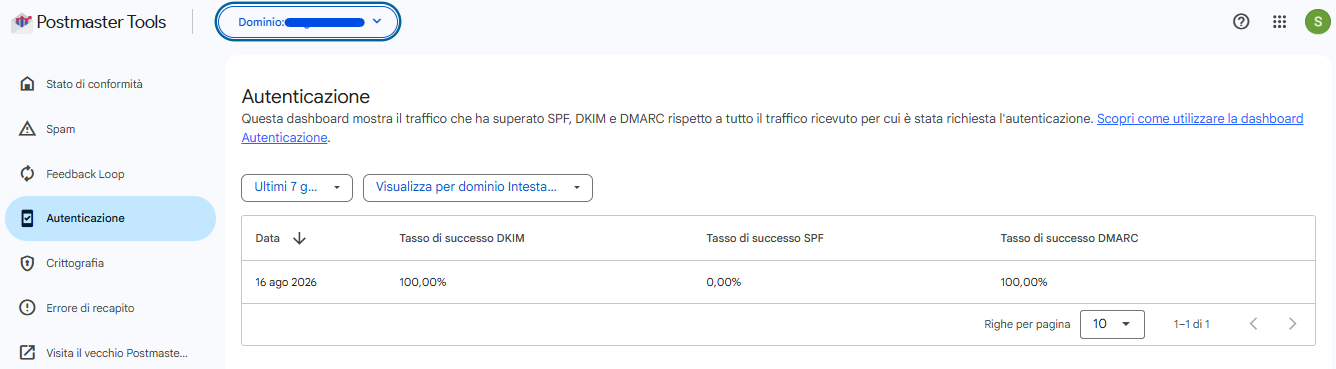Screen dimensions: 1336x369
Task: Select the 16 ago 2026 date cell
Action: 286,282
